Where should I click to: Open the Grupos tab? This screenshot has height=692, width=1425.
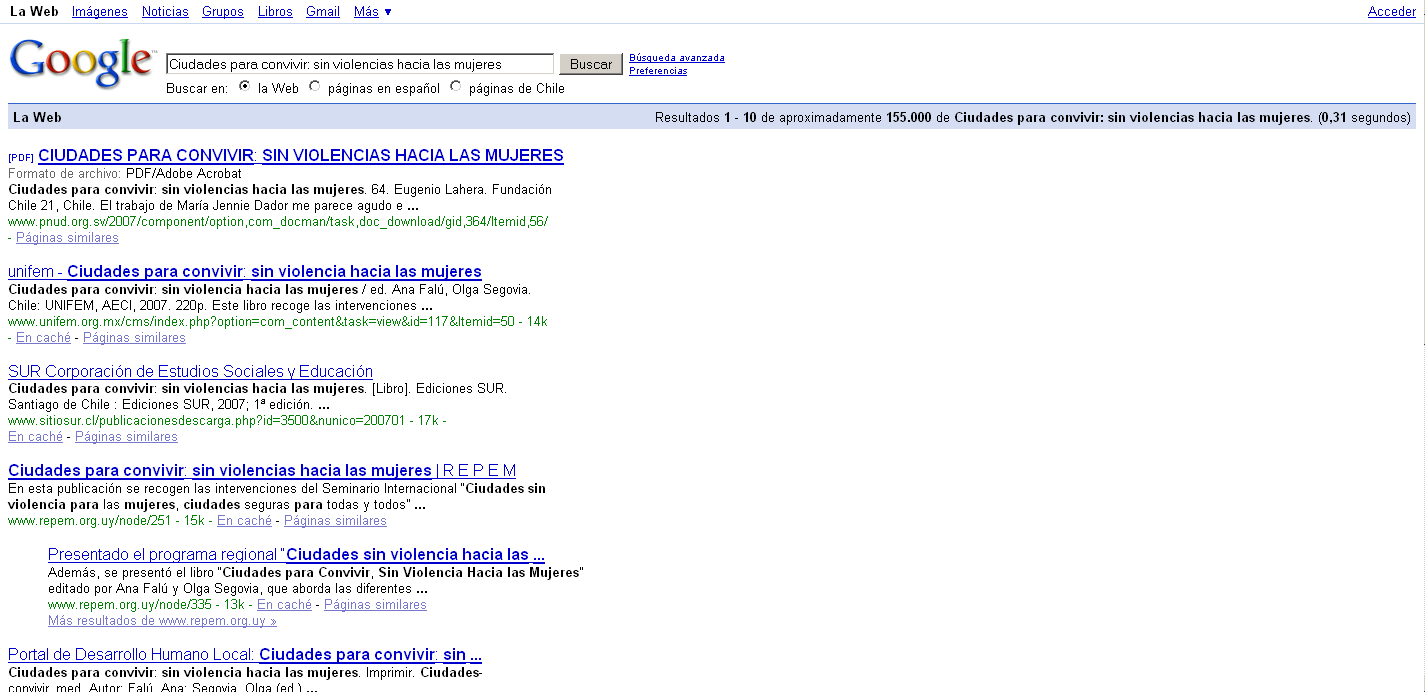click(223, 12)
